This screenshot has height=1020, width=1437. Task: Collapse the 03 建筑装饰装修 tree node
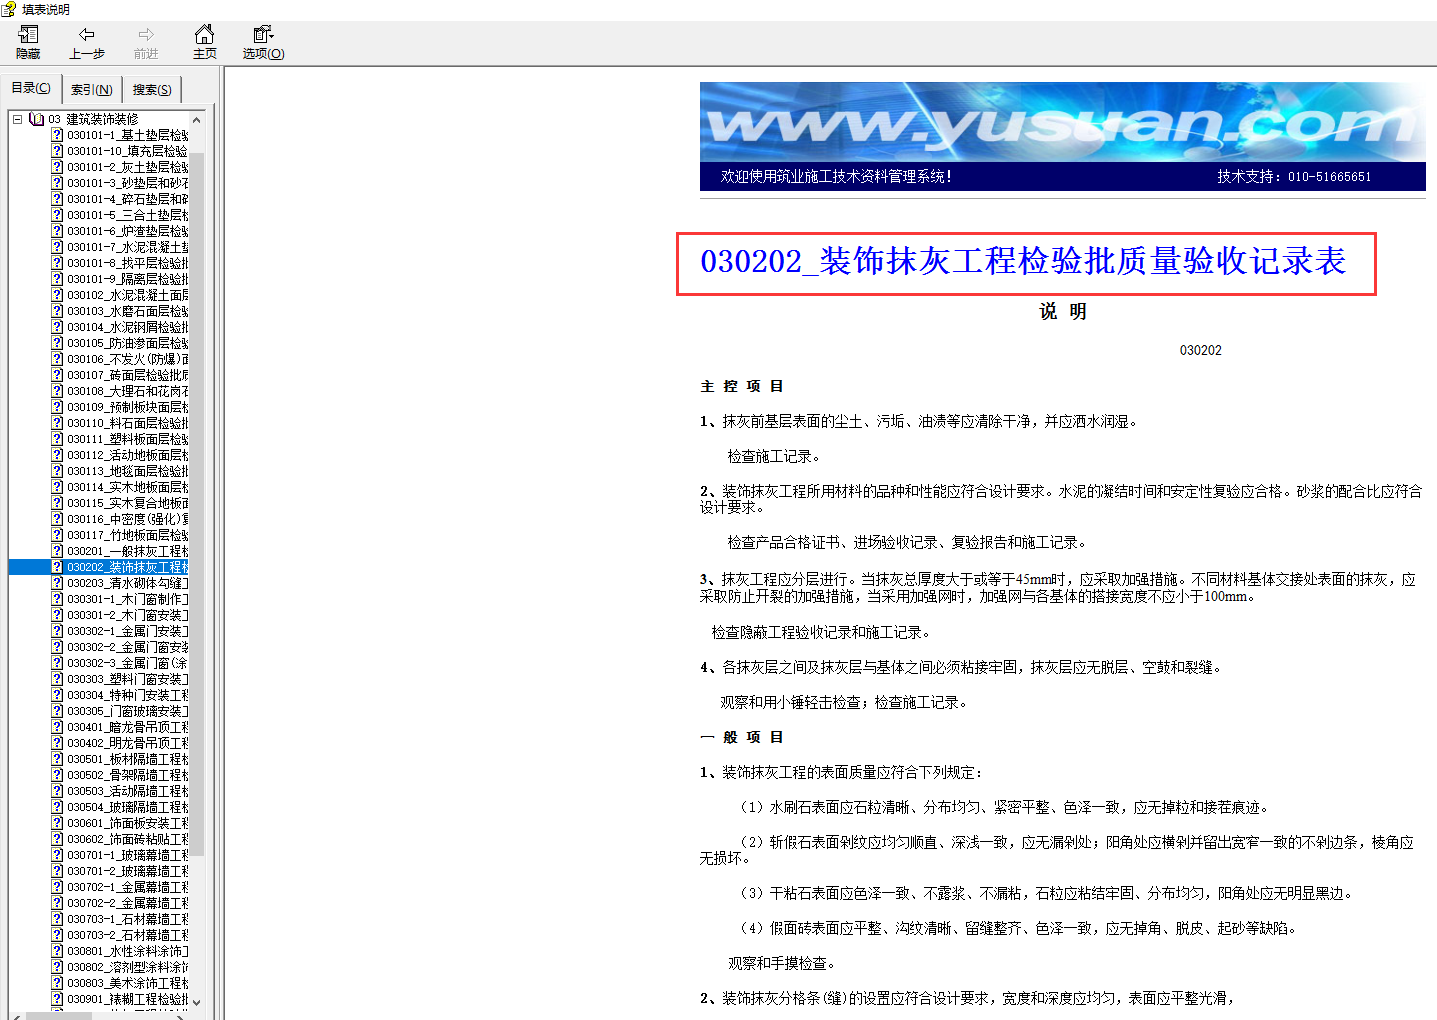coord(17,119)
